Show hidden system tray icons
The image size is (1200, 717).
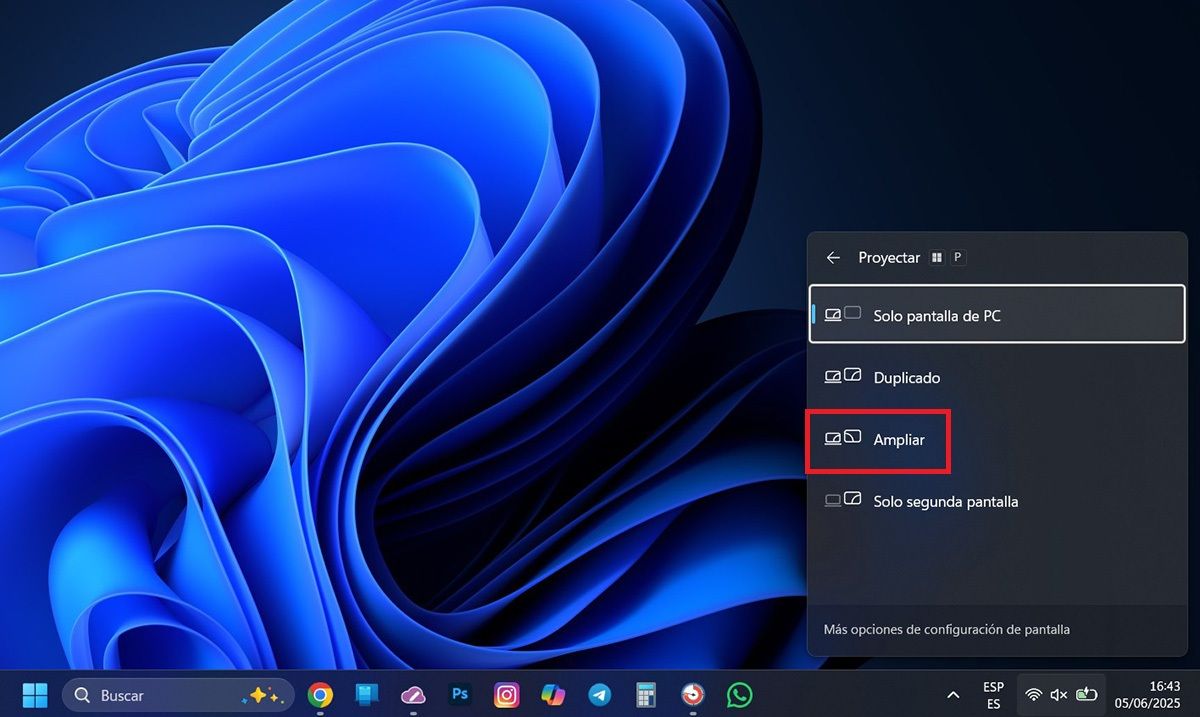953,695
